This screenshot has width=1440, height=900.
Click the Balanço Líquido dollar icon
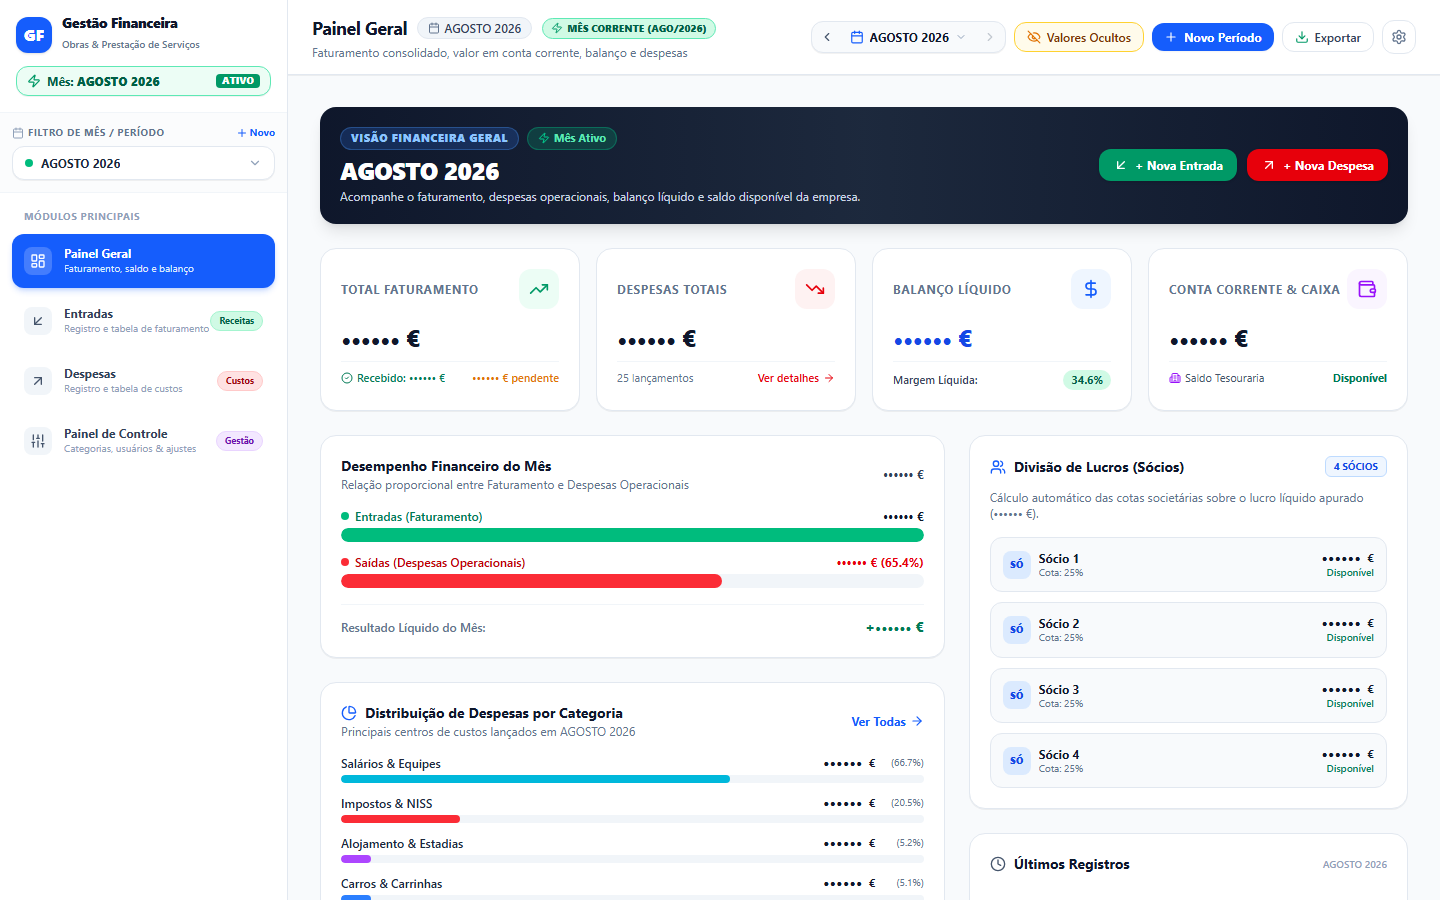[1091, 289]
